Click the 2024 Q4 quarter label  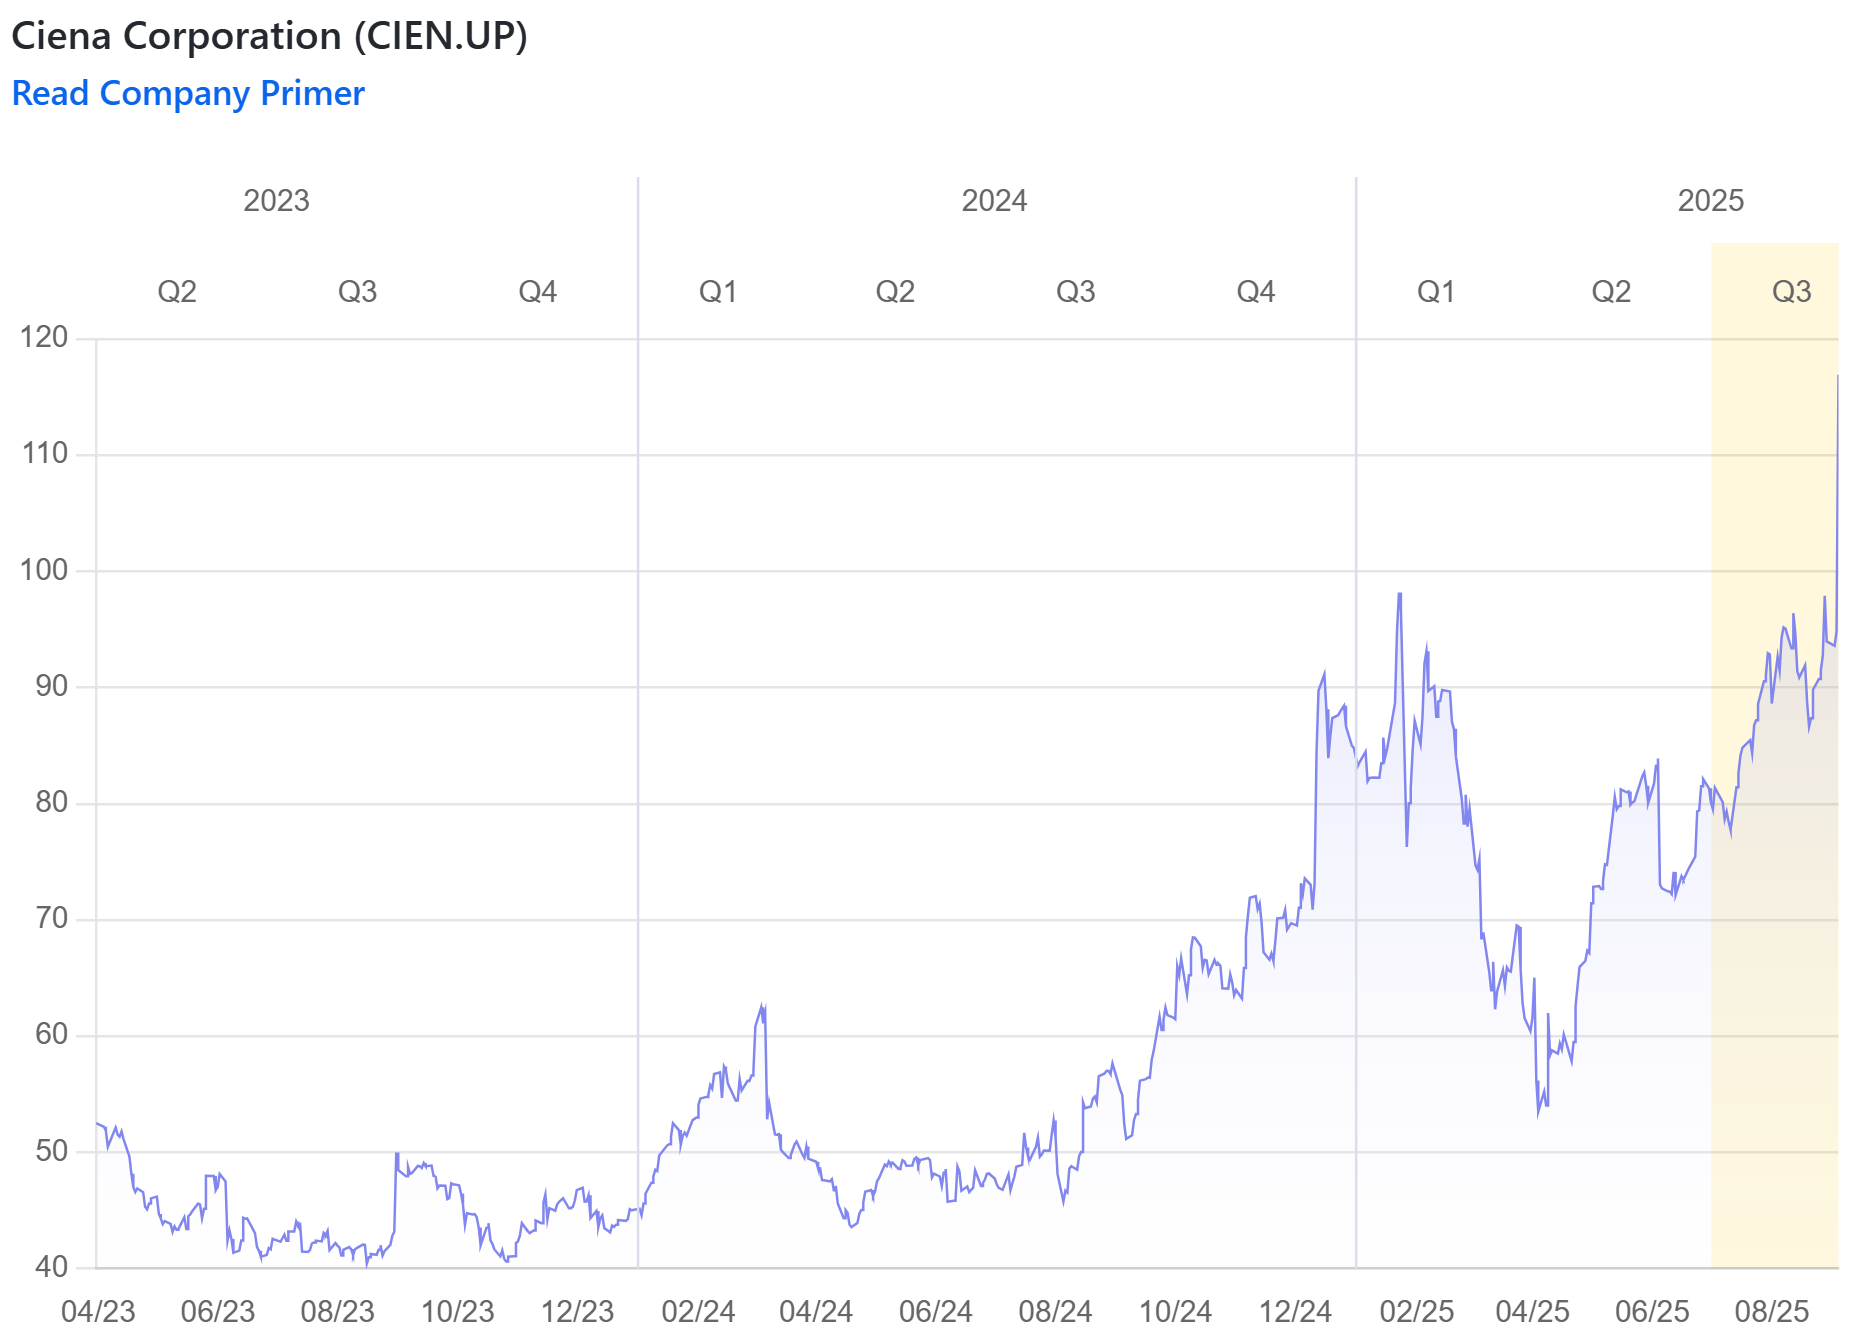pos(1256,292)
